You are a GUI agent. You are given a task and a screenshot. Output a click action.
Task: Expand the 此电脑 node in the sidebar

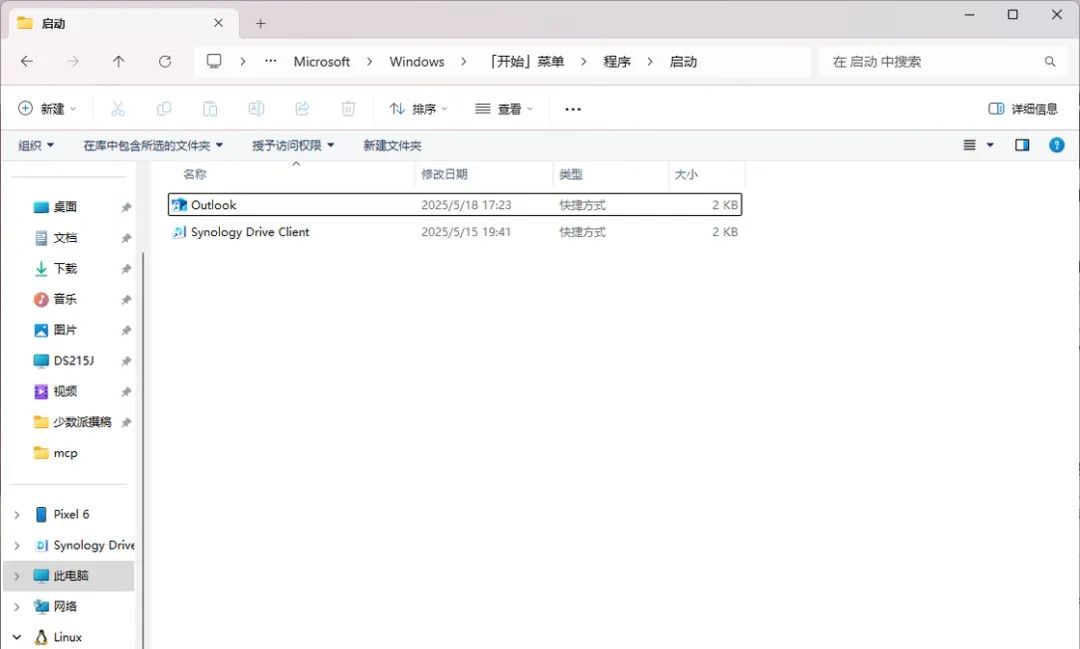click(17, 576)
